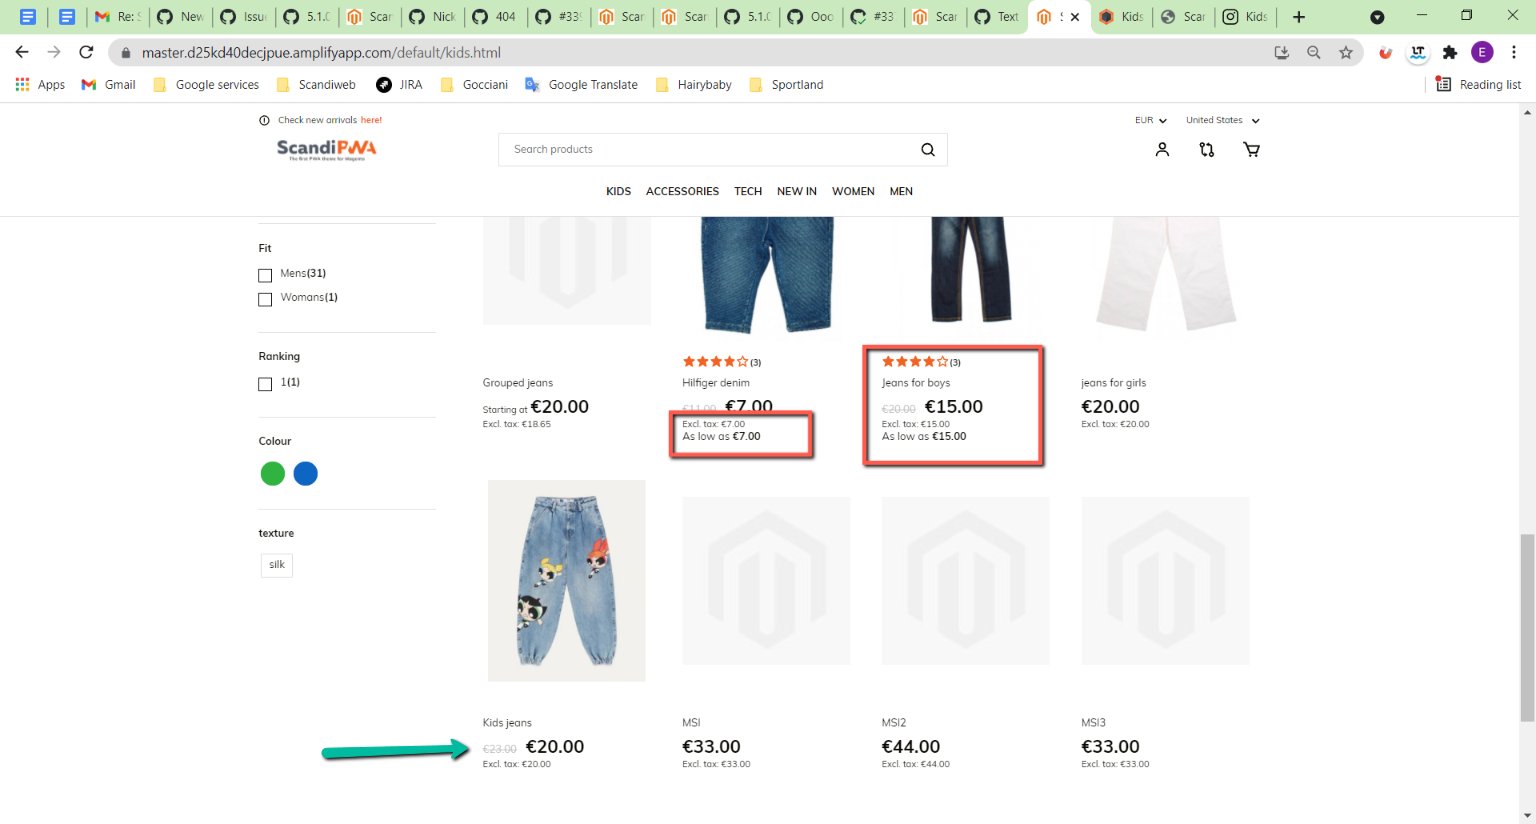Image resolution: width=1536 pixels, height=824 pixels.
Task: Open the EUR currency dropdown
Action: (x=1149, y=119)
